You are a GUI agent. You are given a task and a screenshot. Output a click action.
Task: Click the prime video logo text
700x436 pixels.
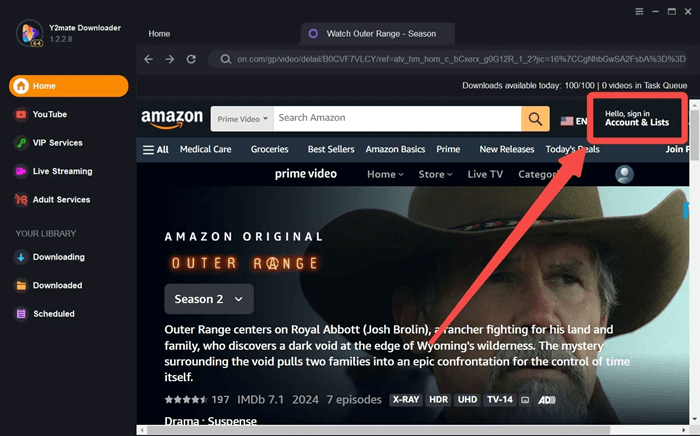(x=306, y=174)
